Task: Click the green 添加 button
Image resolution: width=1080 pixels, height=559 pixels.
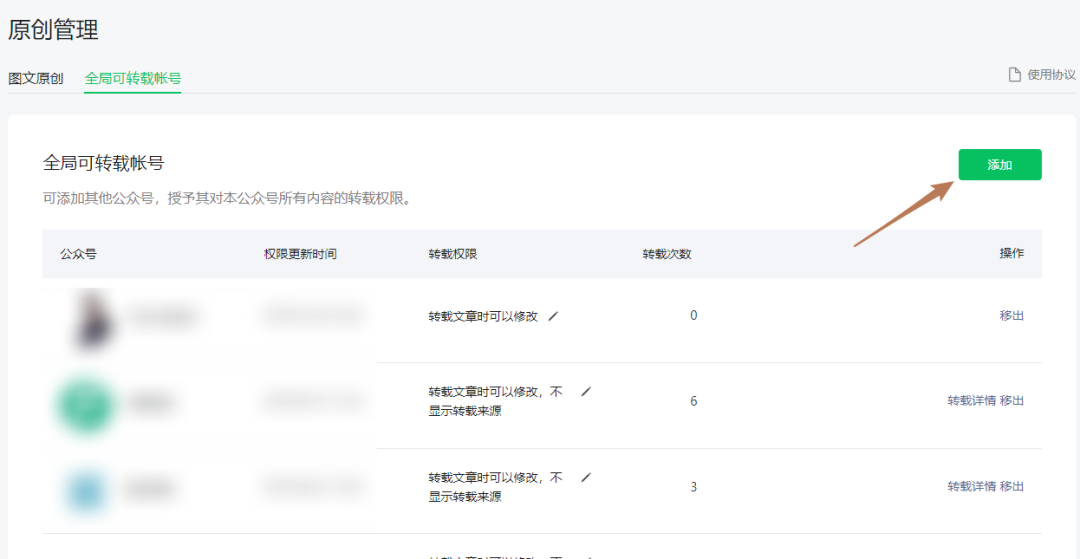Action: click(999, 165)
